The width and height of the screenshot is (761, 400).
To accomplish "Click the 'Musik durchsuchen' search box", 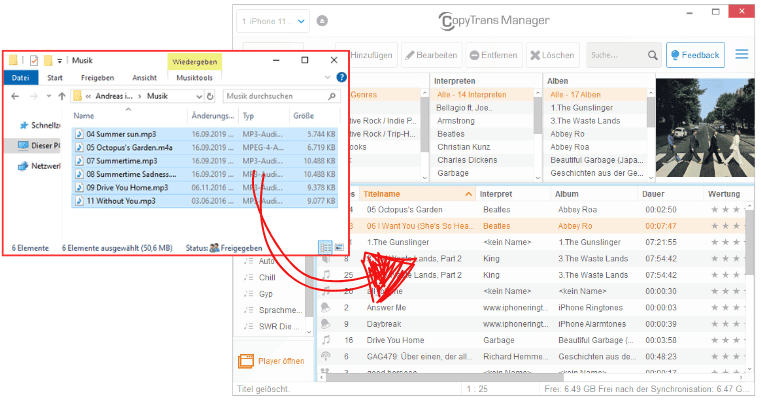I will click(281, 96).
